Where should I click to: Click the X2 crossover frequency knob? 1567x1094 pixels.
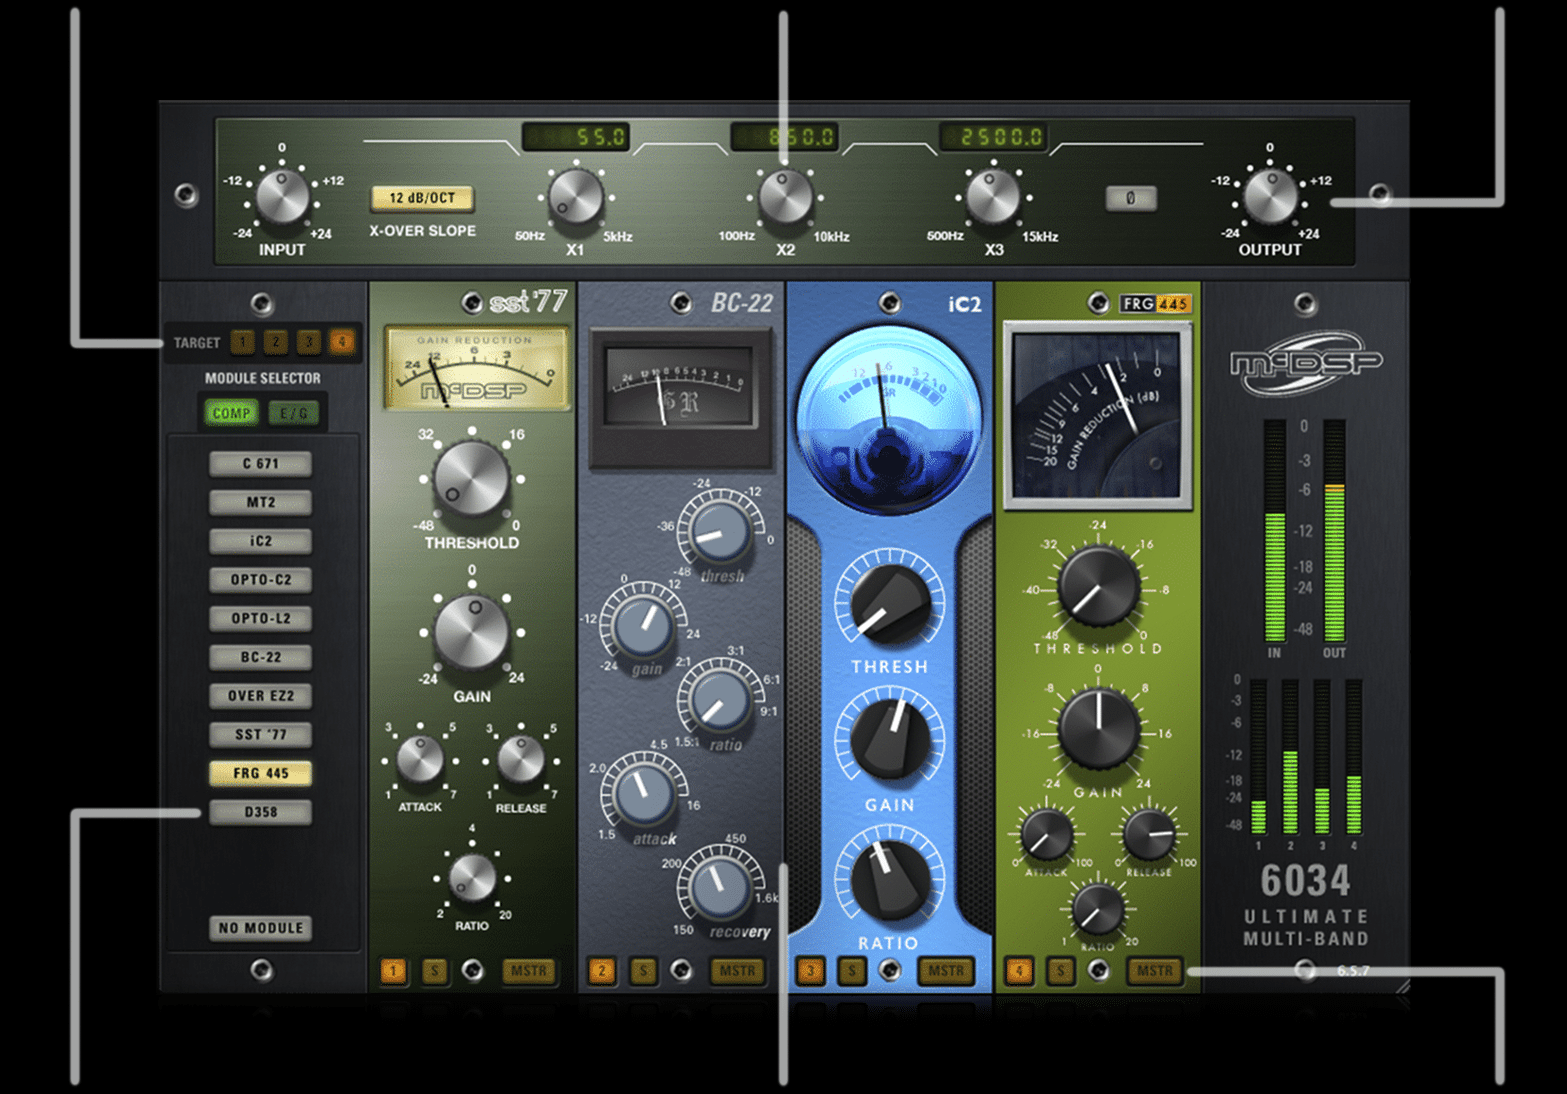click(x=786, y=197)
